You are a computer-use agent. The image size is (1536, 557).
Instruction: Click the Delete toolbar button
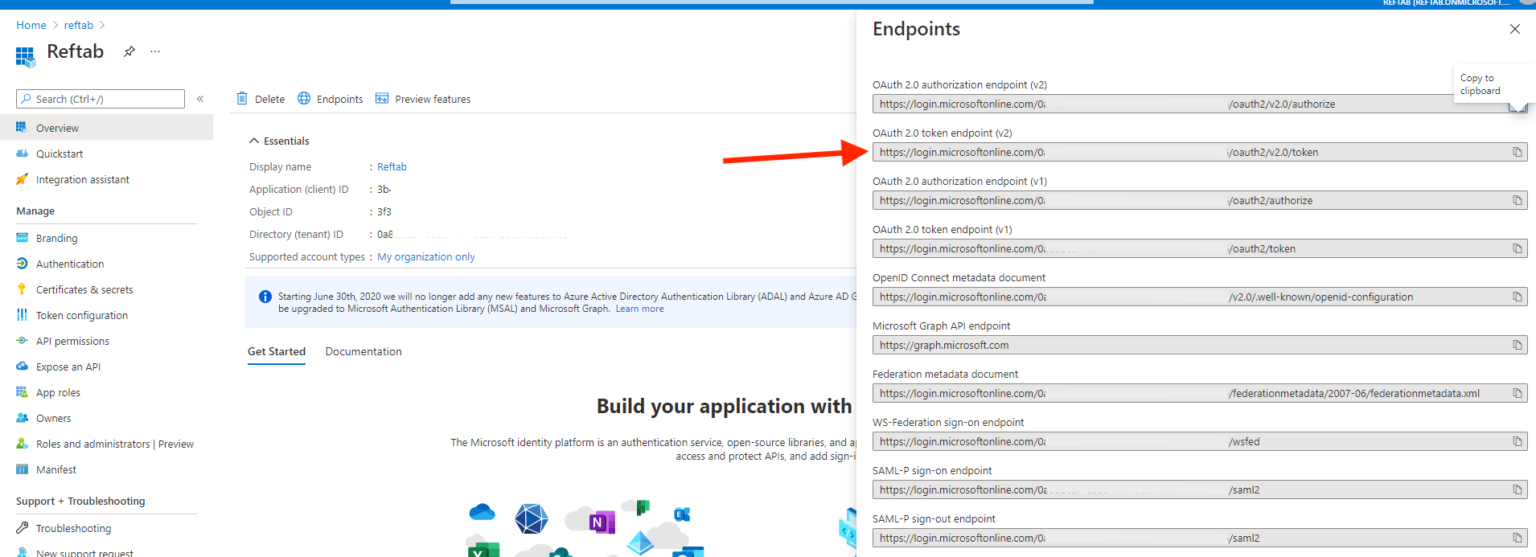click(x=260, y=99)
